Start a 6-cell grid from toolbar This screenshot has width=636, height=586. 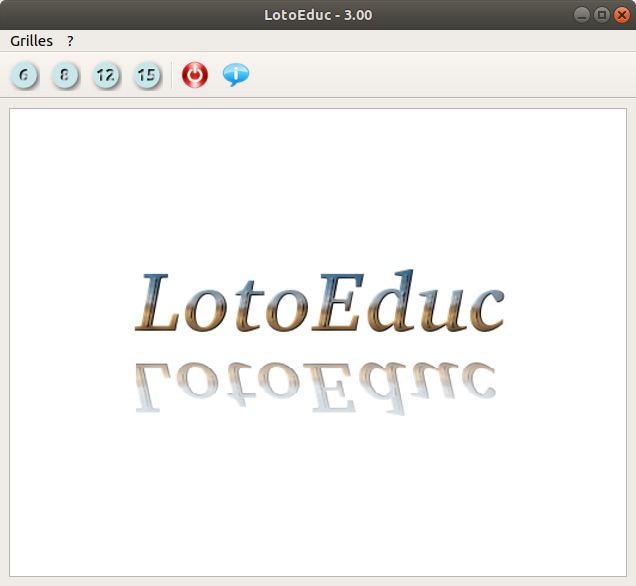click(x=23, y=75)
